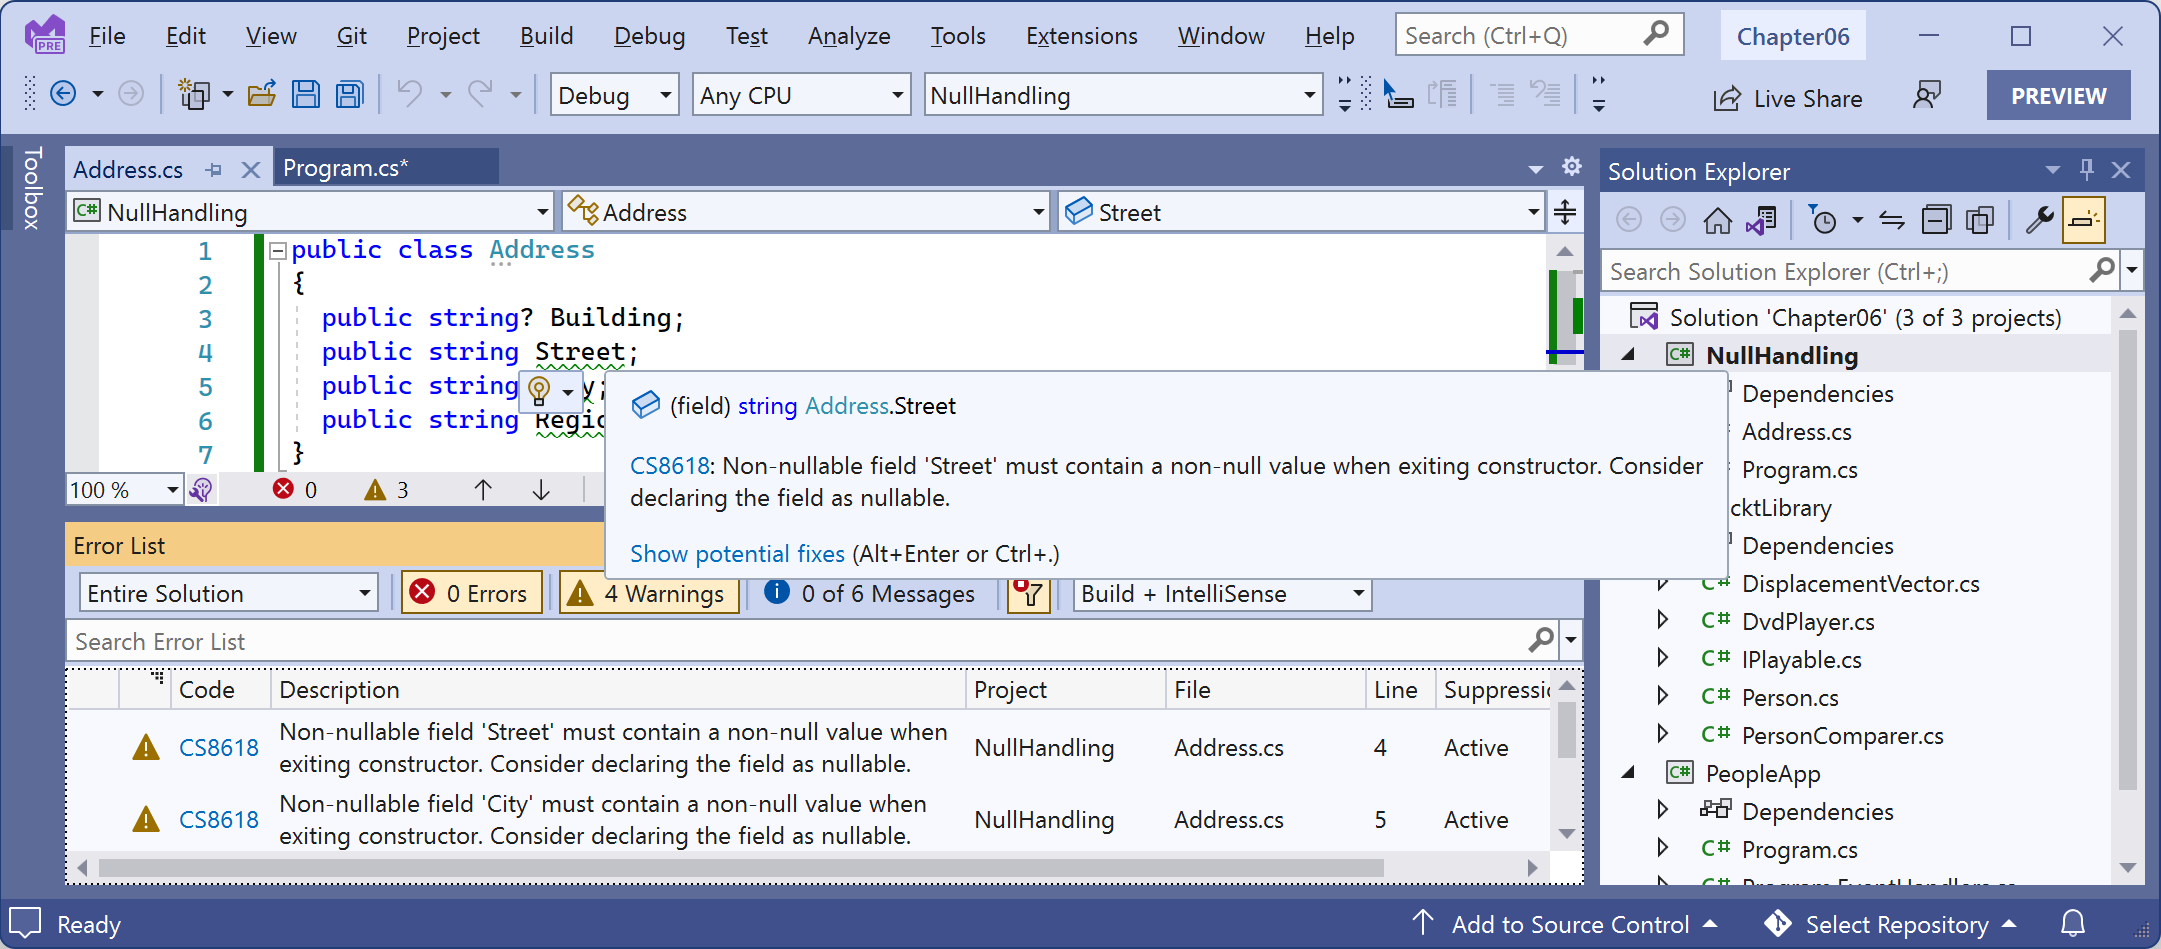The width and height of the screenshot is (2161, 949).
Task: Click the Solution Explorer Home icon
Action: click(1718, 220)
